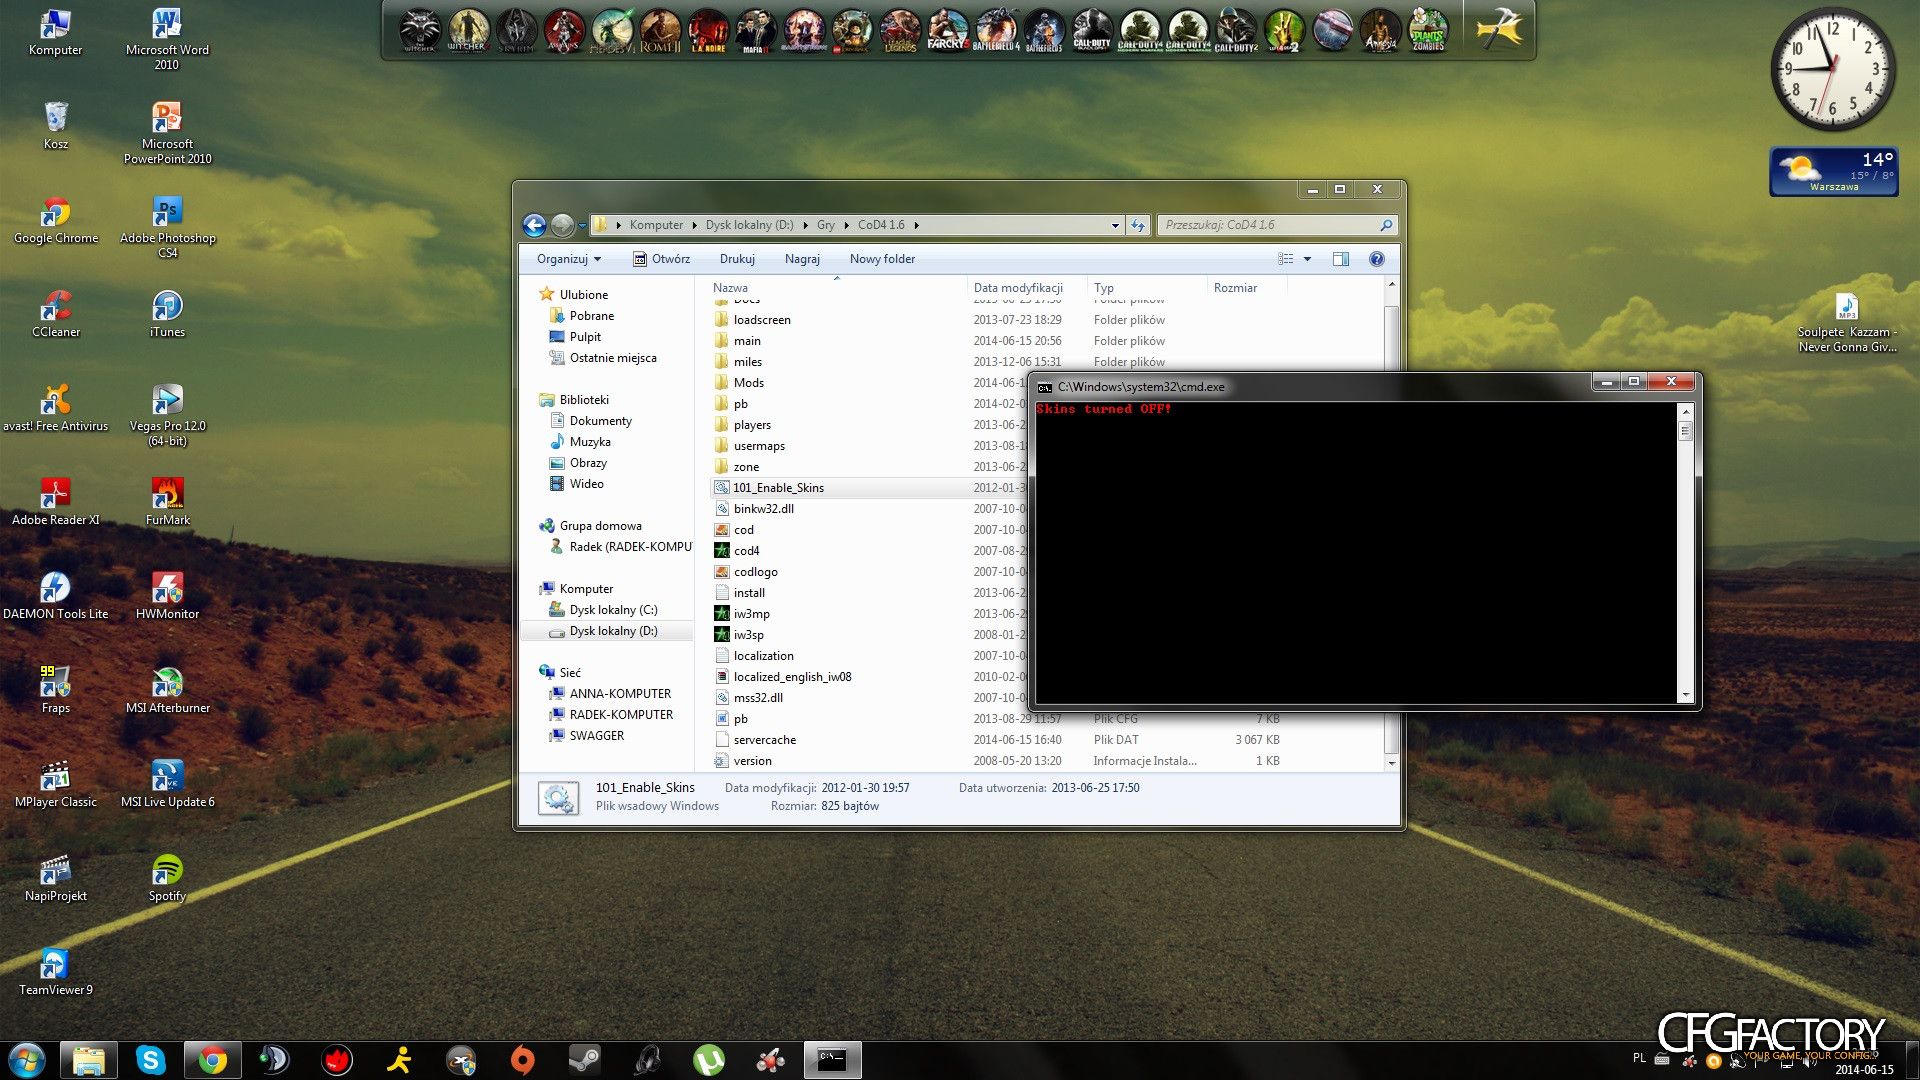Expand the address bar history dropdown

pyautogui.click(x=1115, y=225)
